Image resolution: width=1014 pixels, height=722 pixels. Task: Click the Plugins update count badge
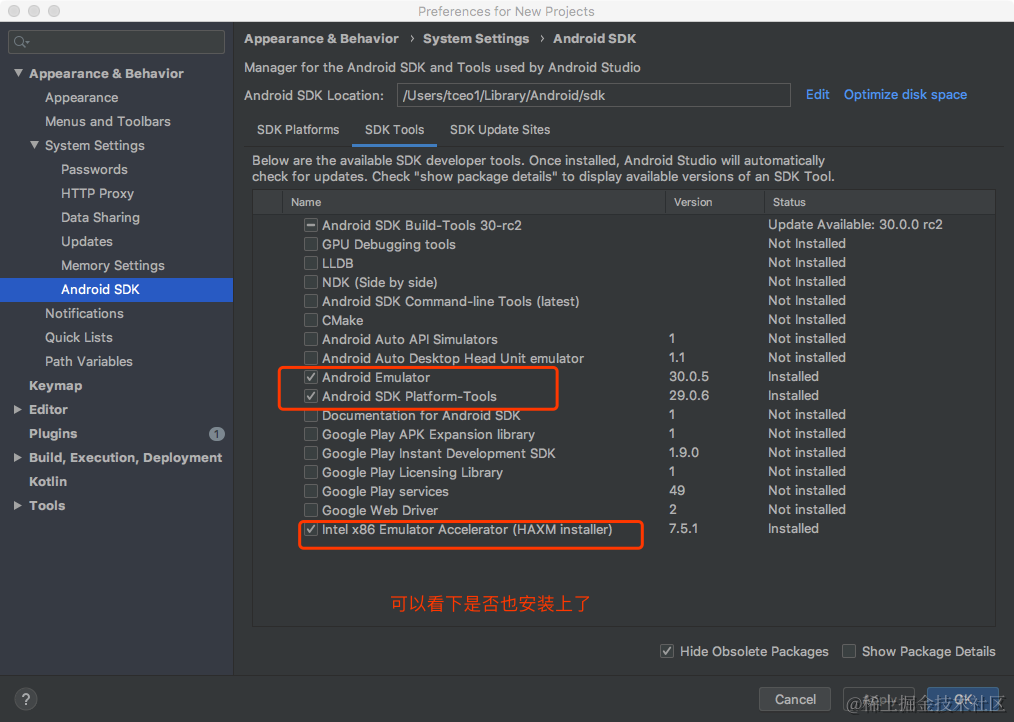[217, 433]
